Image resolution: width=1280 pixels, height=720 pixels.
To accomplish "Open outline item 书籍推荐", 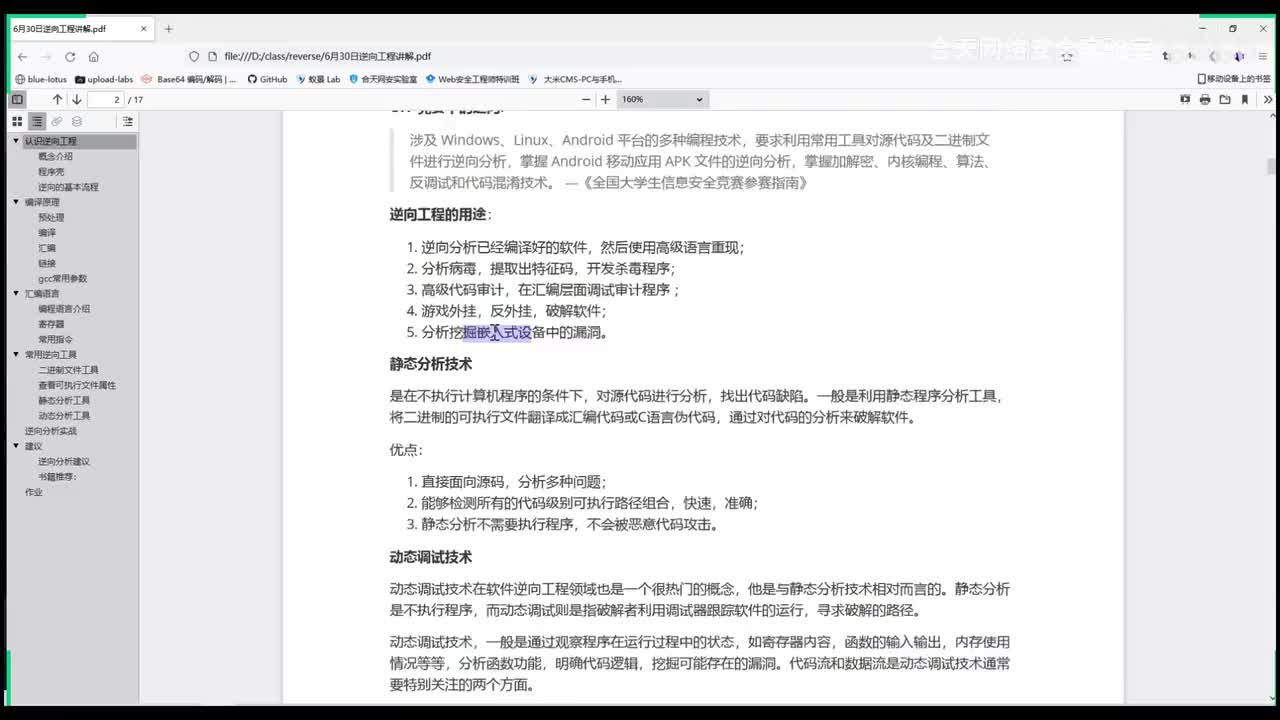I will 57,477.
